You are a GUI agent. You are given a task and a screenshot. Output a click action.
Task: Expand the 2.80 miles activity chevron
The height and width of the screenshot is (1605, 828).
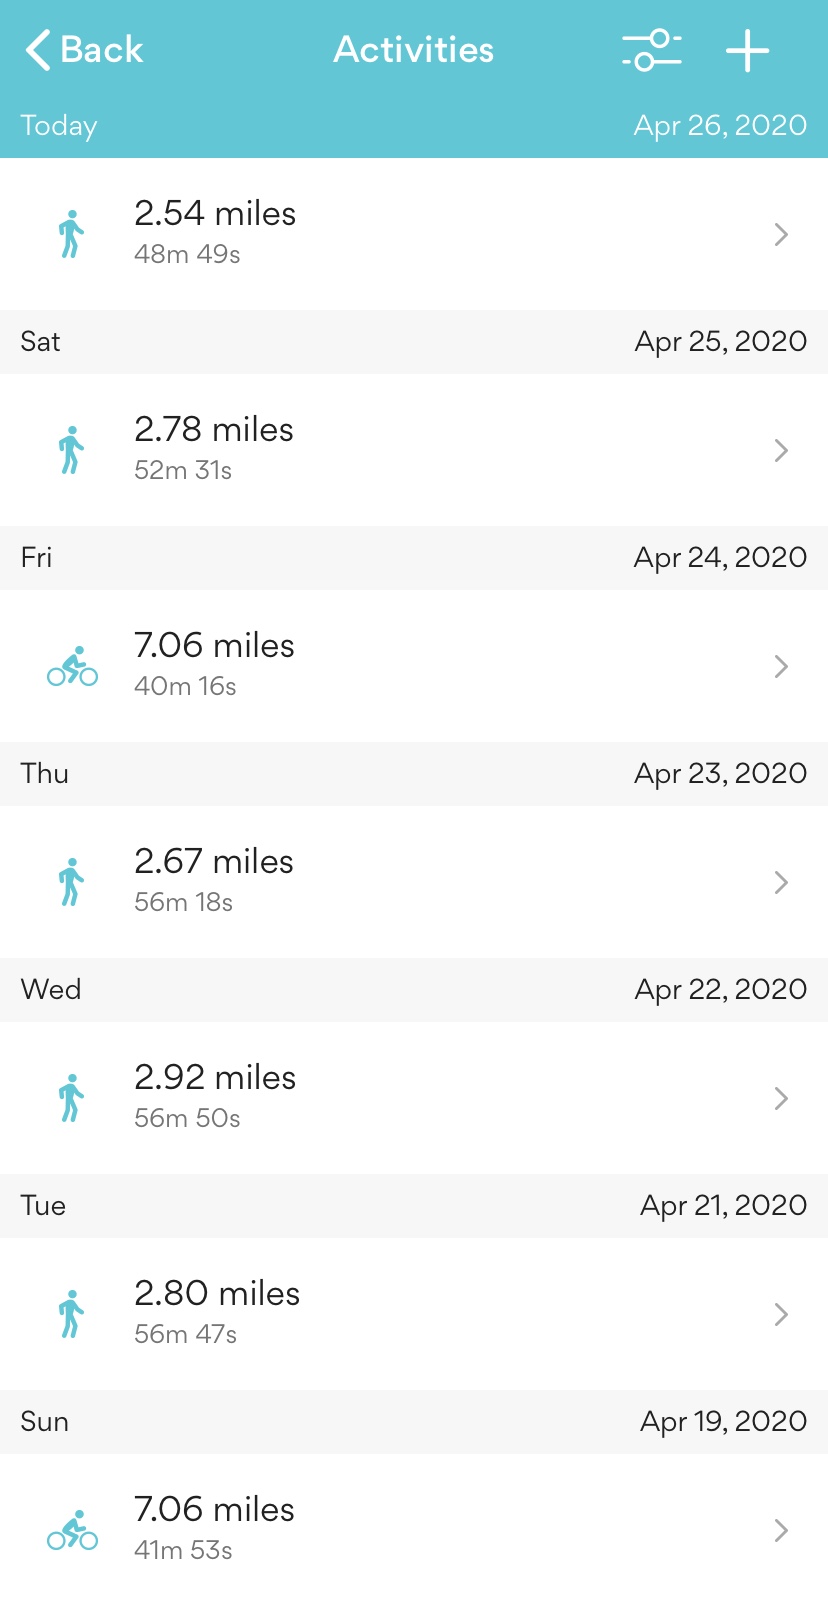click(781, 1314)
